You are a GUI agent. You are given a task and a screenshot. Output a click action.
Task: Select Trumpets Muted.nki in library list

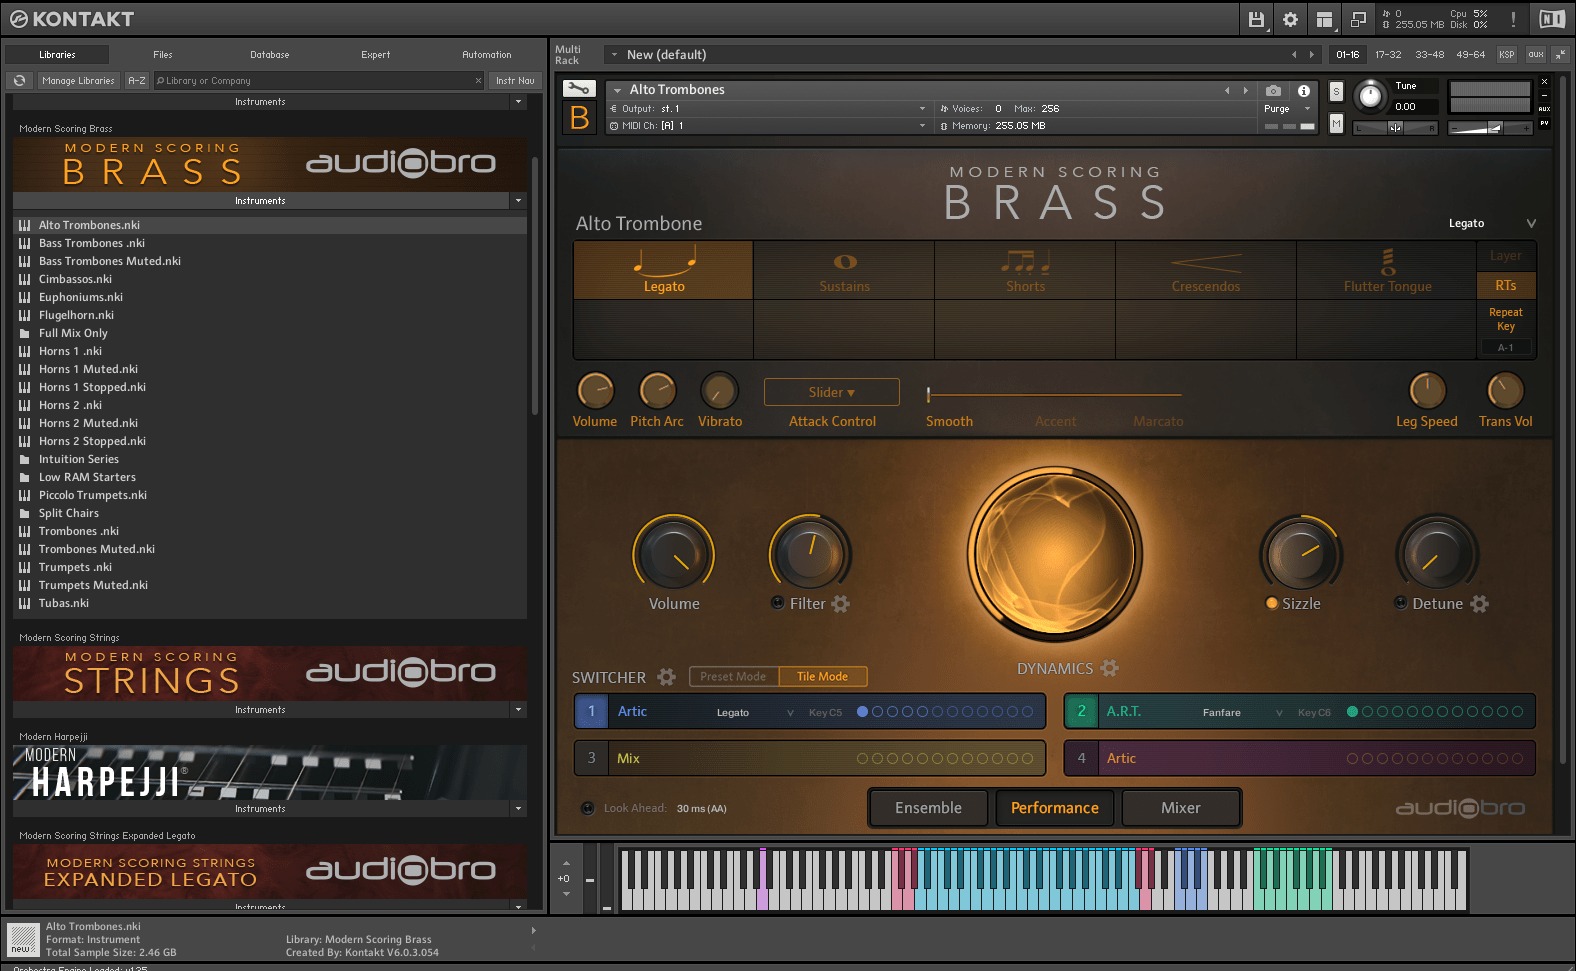[x=93, y=585]
